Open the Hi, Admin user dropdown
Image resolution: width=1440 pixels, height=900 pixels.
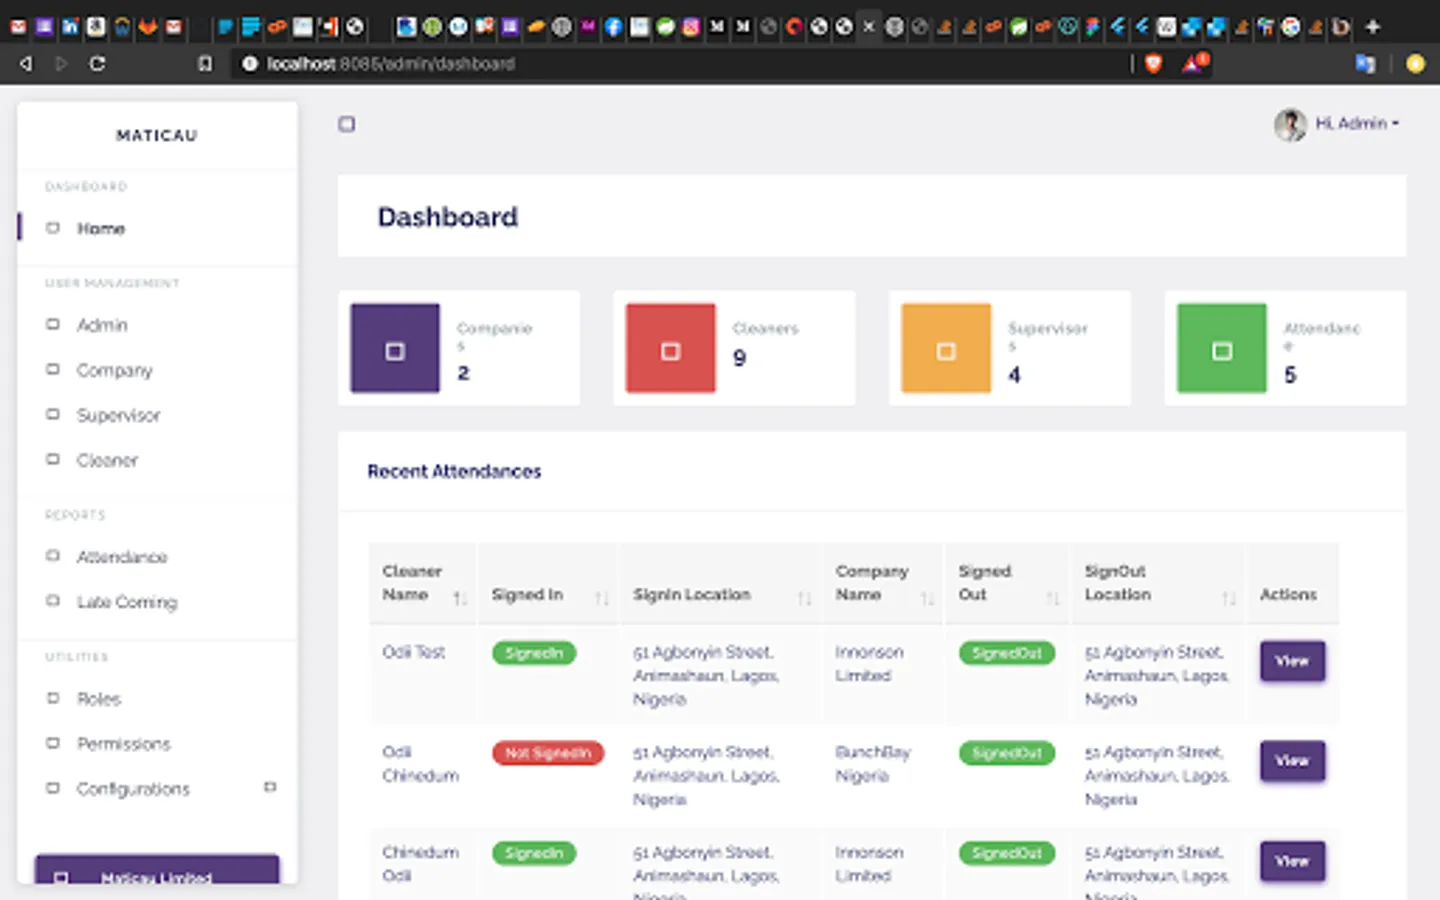[x=1357, y=124]
